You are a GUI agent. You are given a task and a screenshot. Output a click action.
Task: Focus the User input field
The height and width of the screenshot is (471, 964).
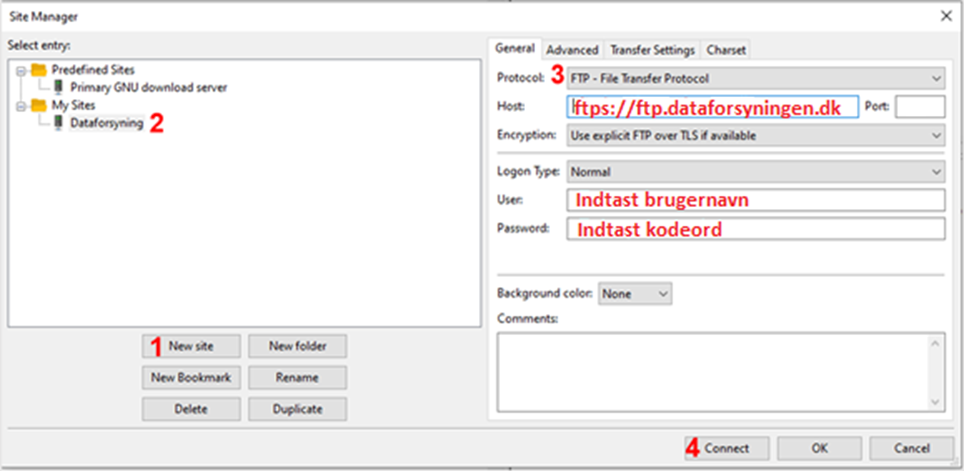[x=756, y=200]
